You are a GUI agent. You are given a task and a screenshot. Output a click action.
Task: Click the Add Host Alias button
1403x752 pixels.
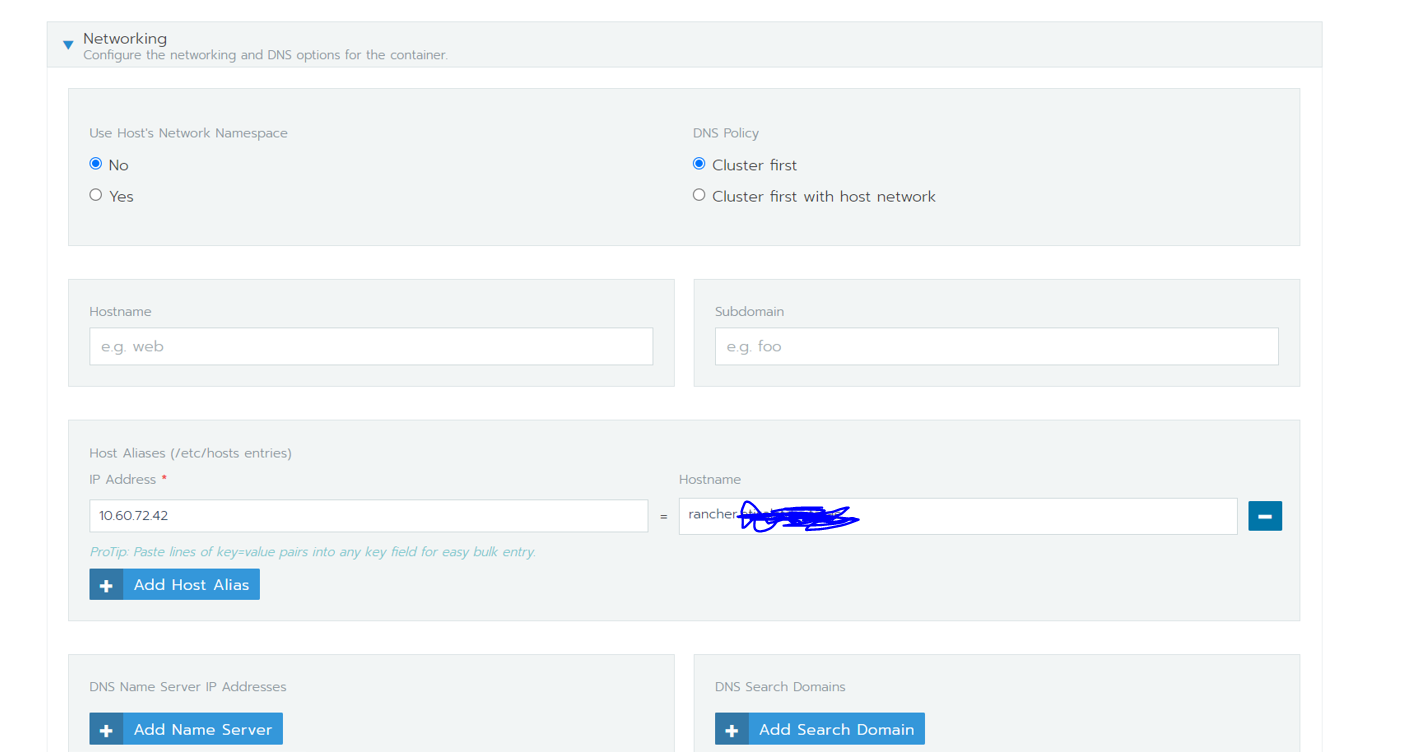190,584
